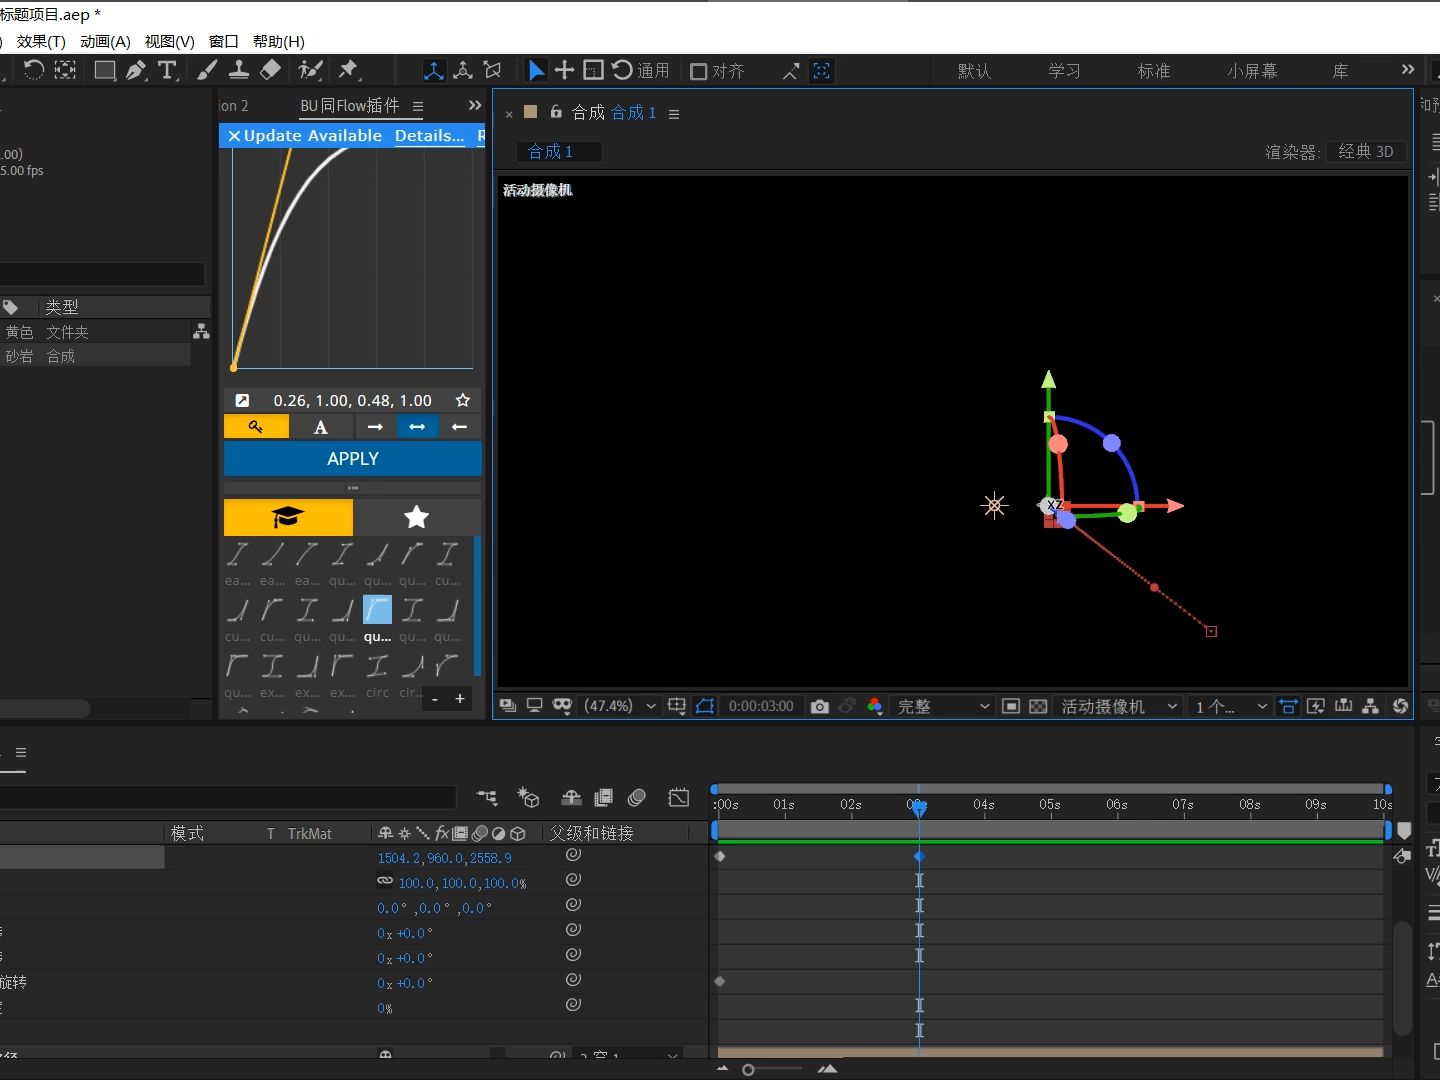
Task: Switch to 学习 workspace
Action: coord(1064,71)
